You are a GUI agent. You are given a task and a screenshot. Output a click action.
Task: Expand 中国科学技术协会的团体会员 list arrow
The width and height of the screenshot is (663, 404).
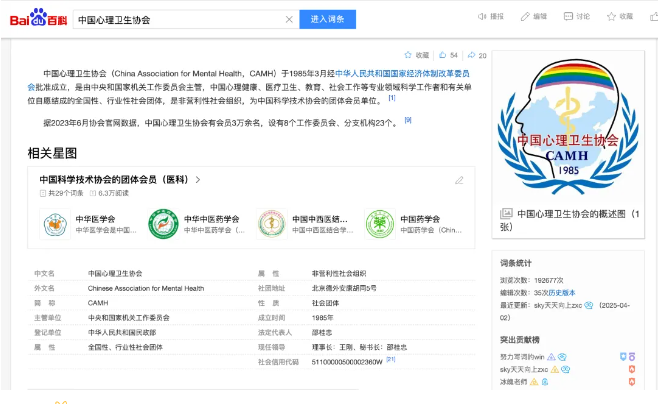click(x=199, y=180)
